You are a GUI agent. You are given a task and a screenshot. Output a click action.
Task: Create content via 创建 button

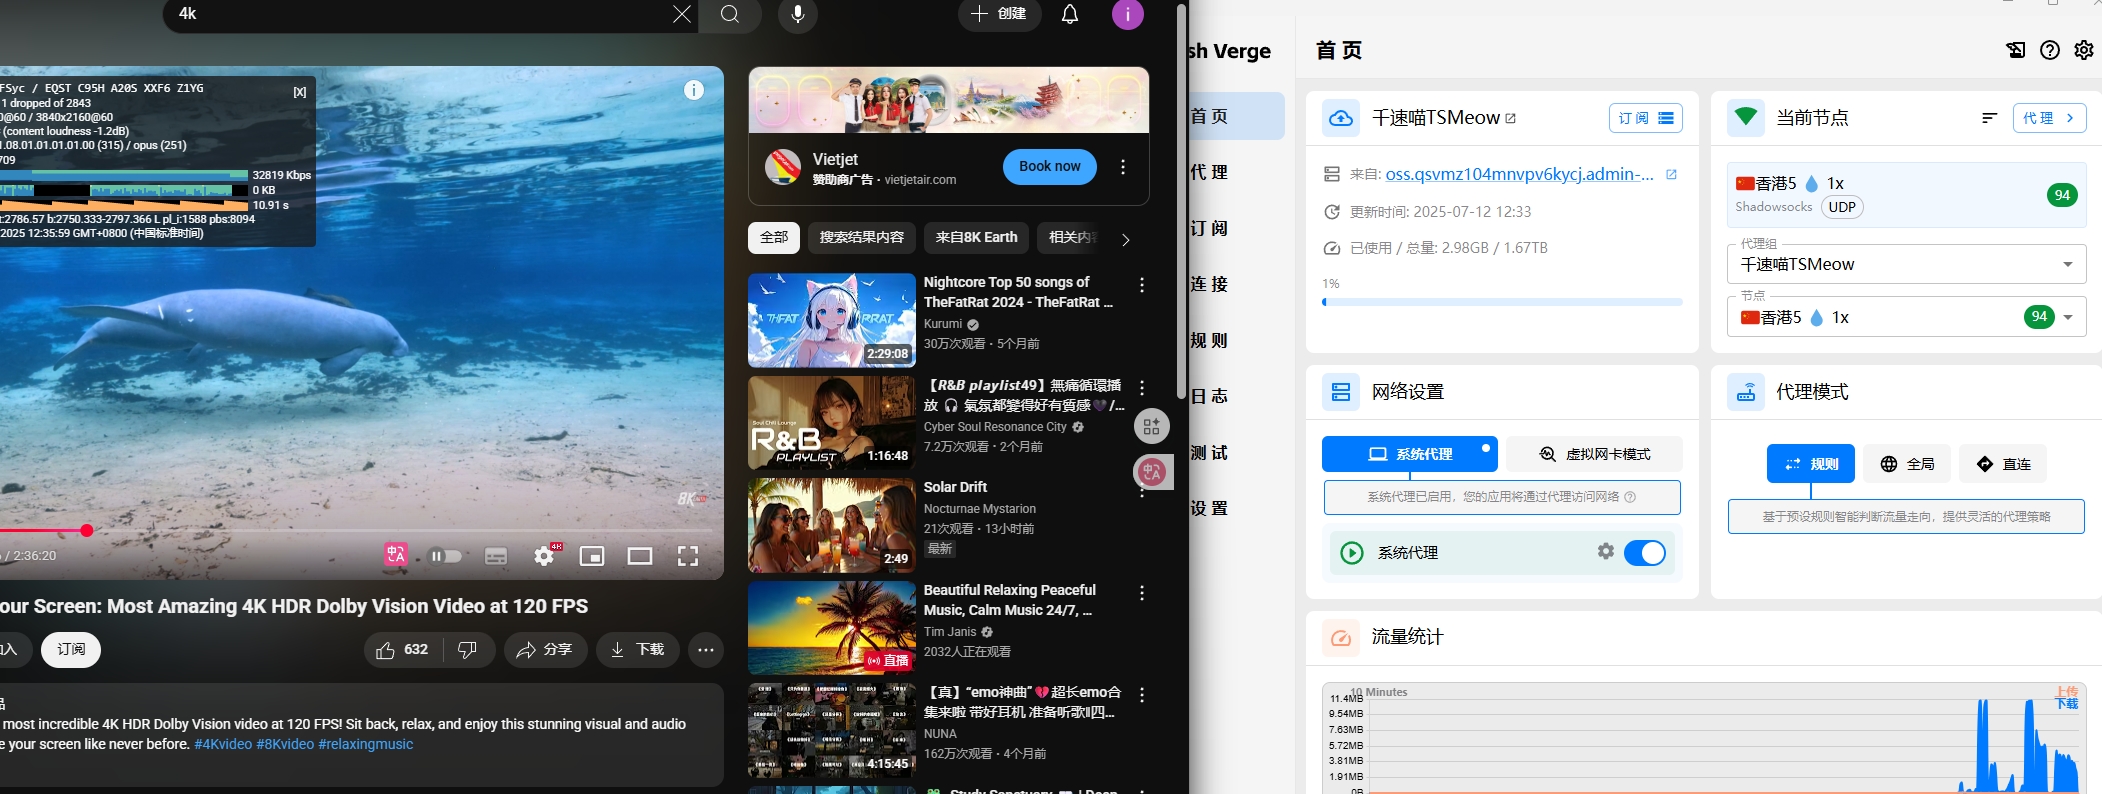[x=1000, y=14]
